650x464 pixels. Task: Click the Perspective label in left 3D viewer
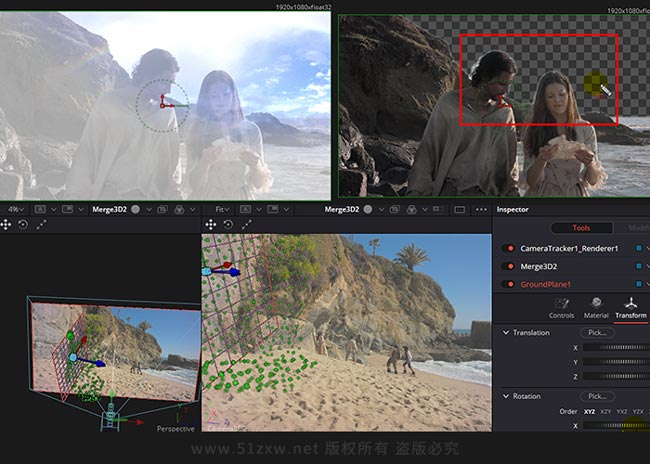176,428
